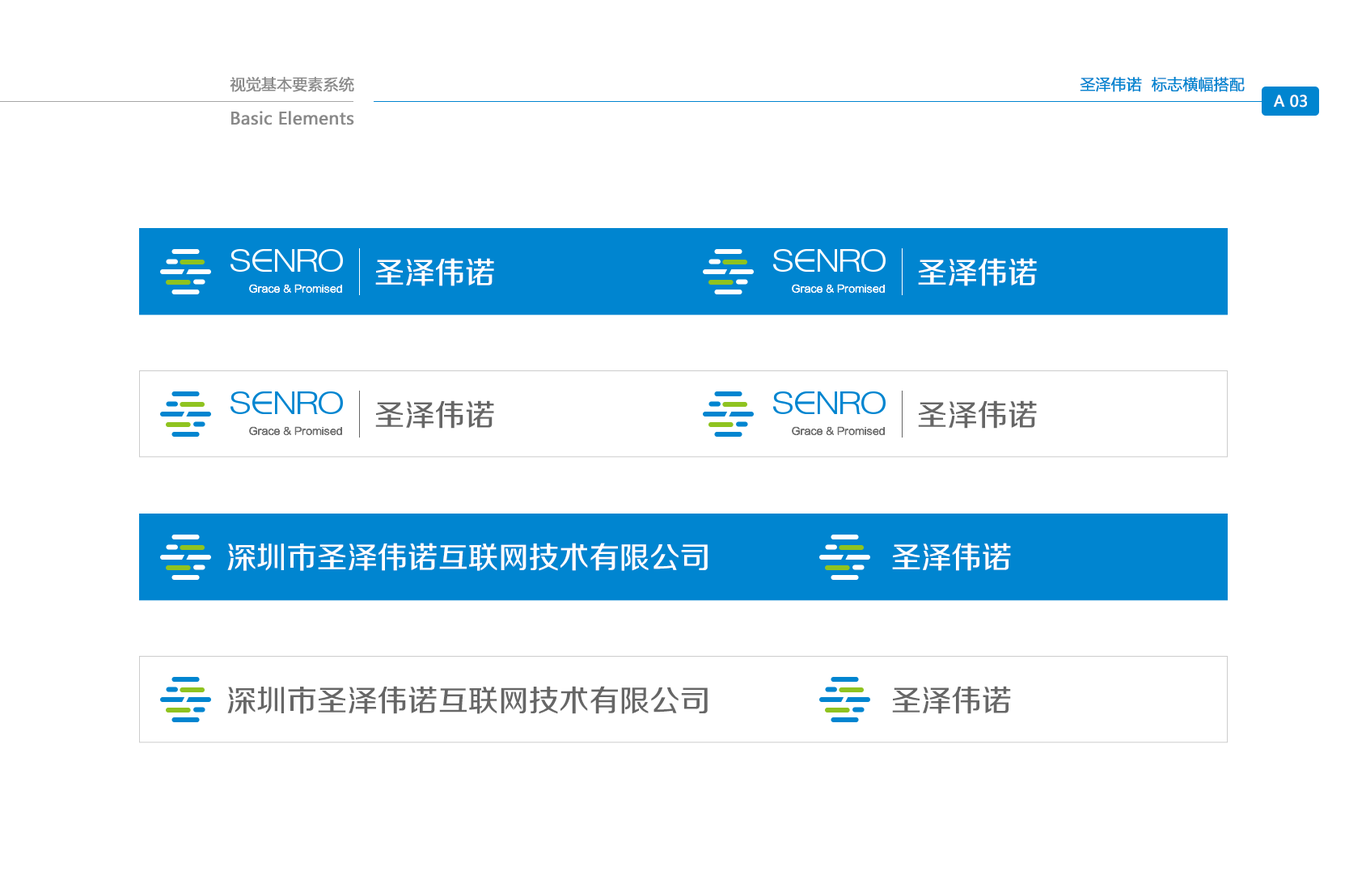Click the blue striped logo mark on the left of the first white banner
The image size is (1366, 888).
click(185, 414)
